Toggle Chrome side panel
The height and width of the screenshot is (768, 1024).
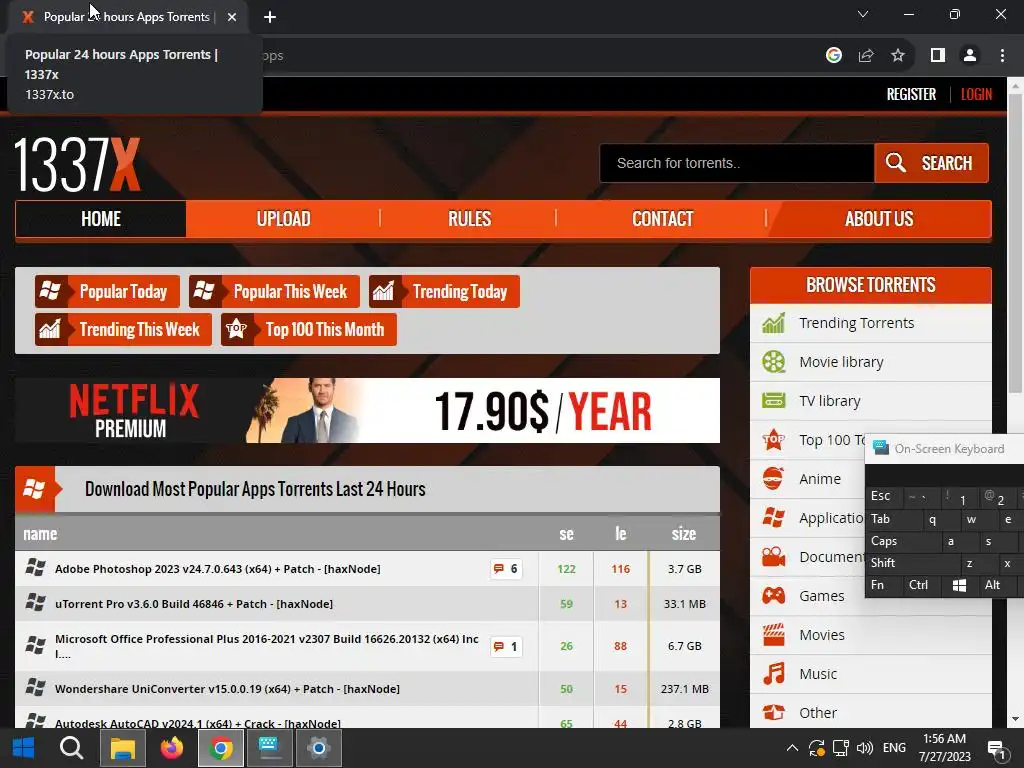coord(938,56)
